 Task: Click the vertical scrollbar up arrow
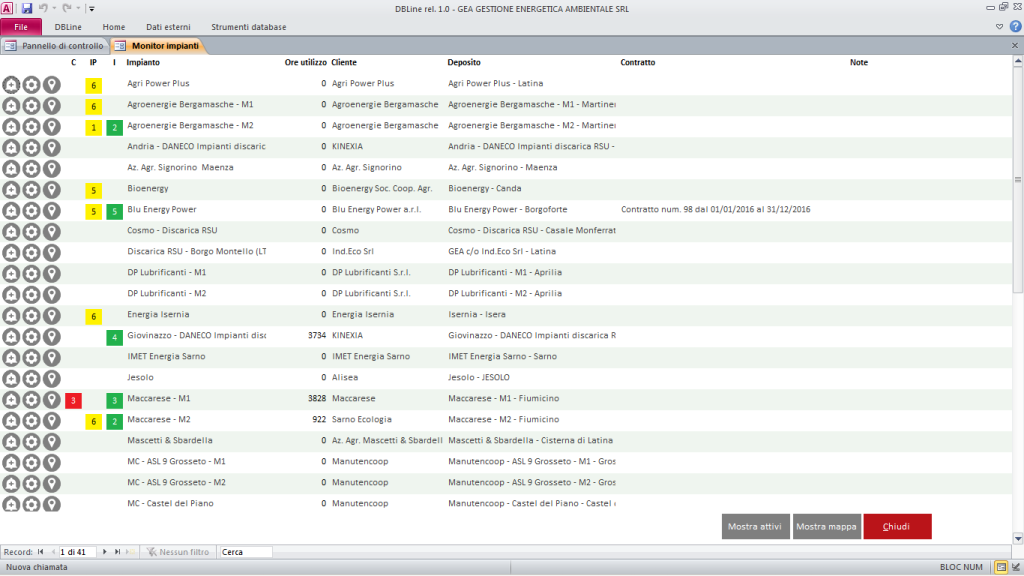1017,61
